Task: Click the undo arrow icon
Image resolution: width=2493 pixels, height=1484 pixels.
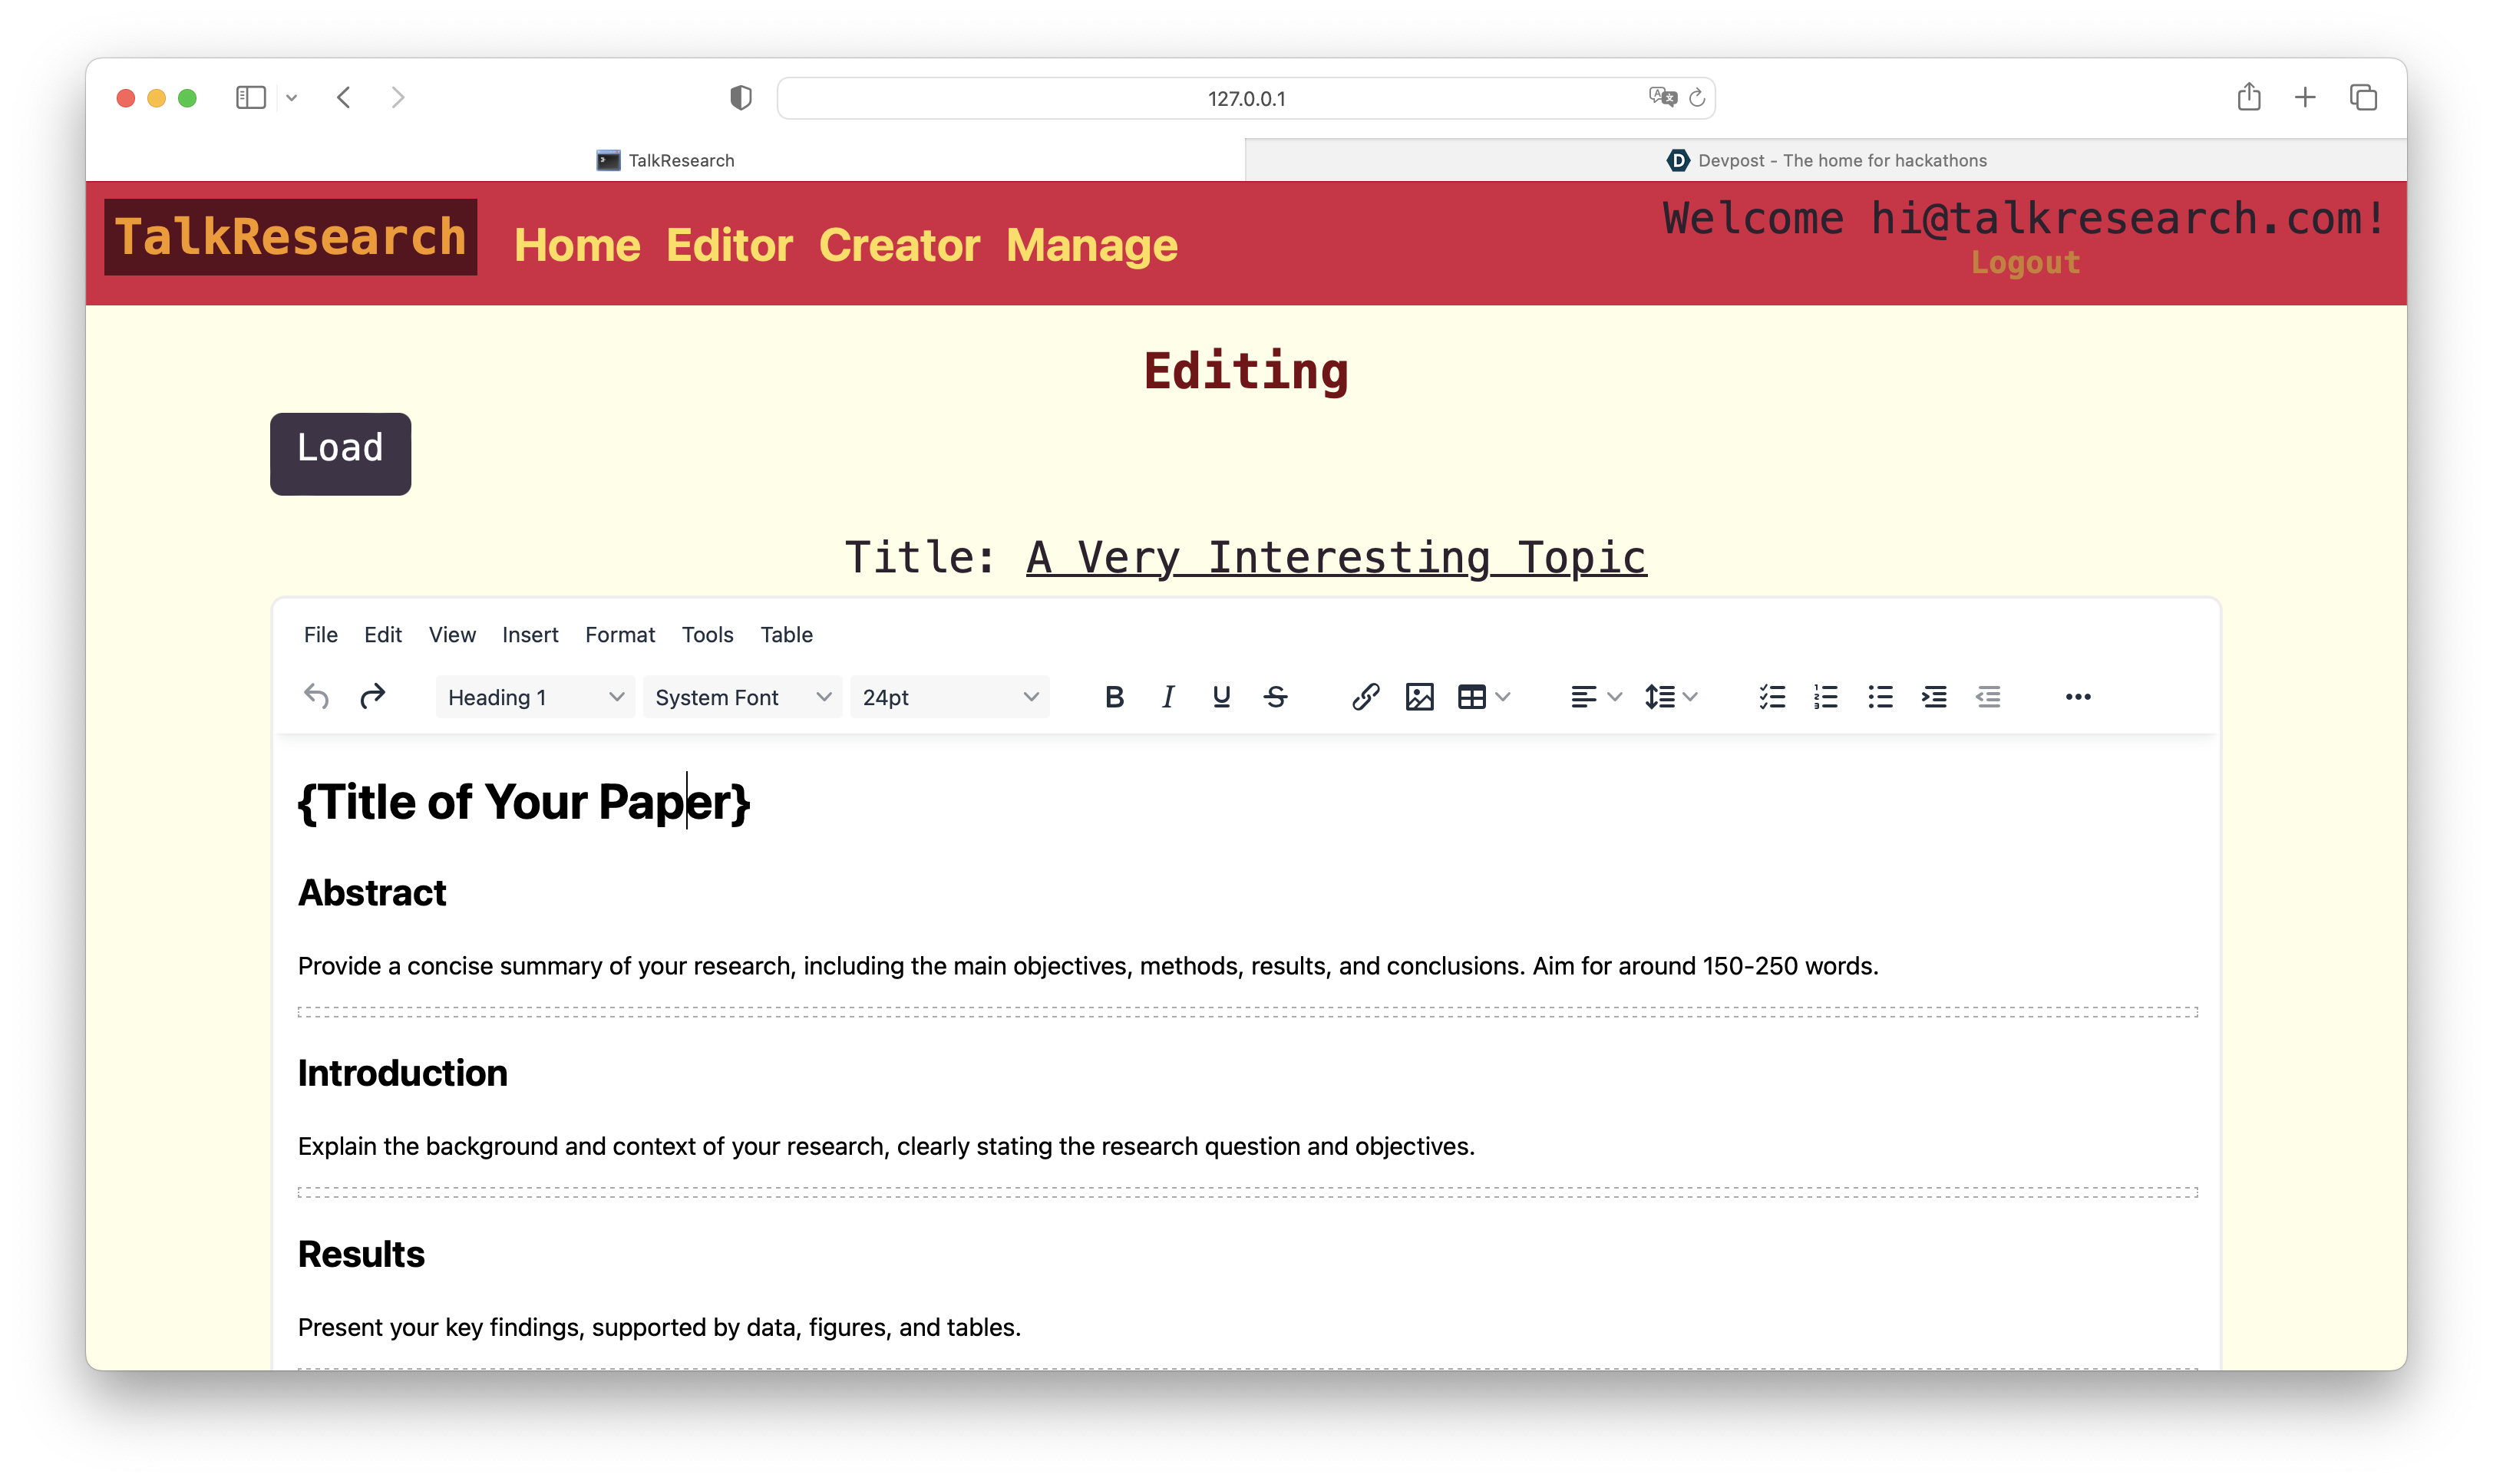Action: pyautogui.click(x=316, y=697)
